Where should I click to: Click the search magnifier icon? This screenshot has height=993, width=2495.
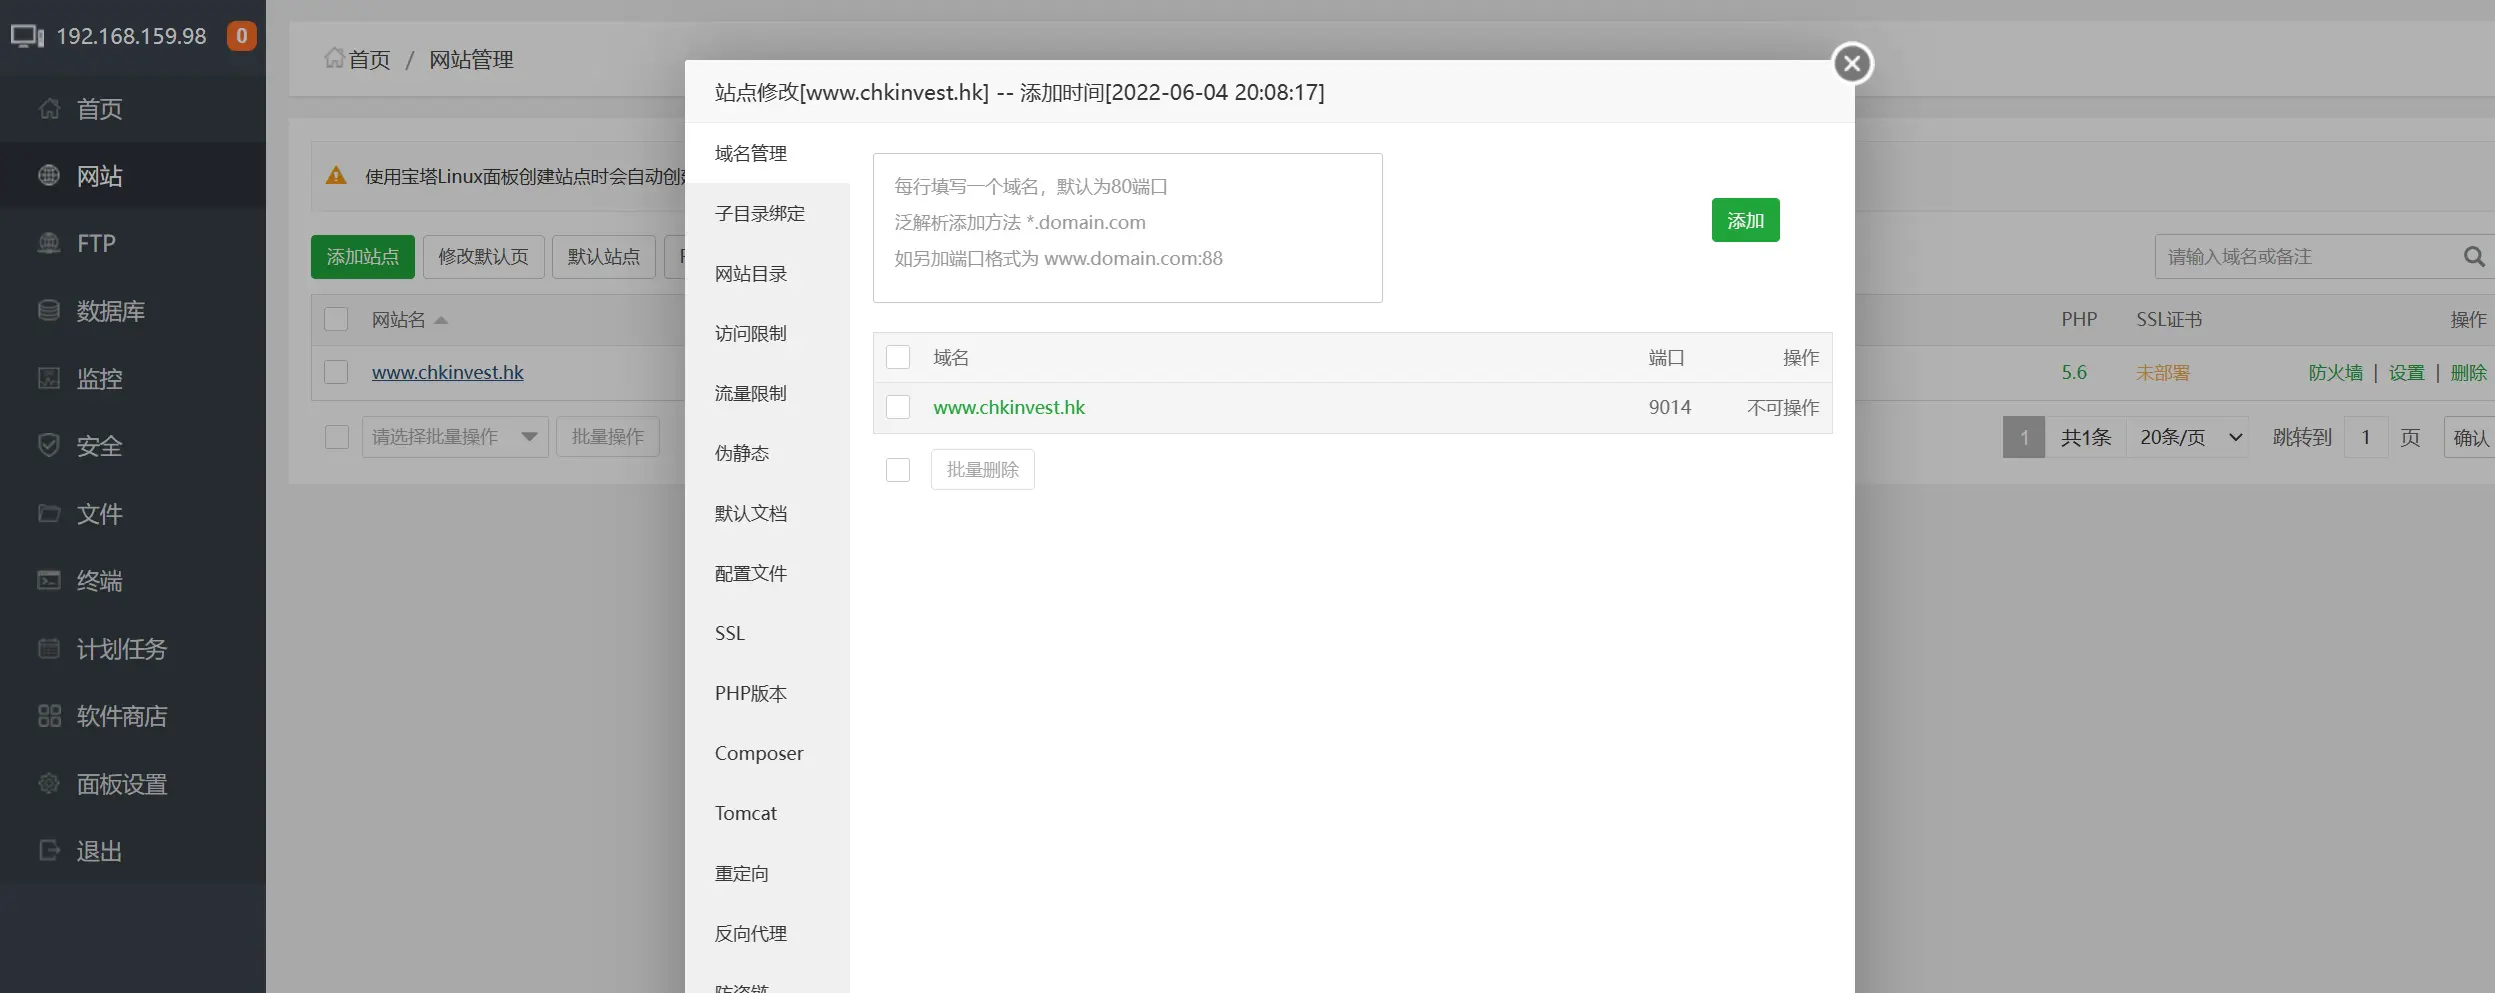2474,257
